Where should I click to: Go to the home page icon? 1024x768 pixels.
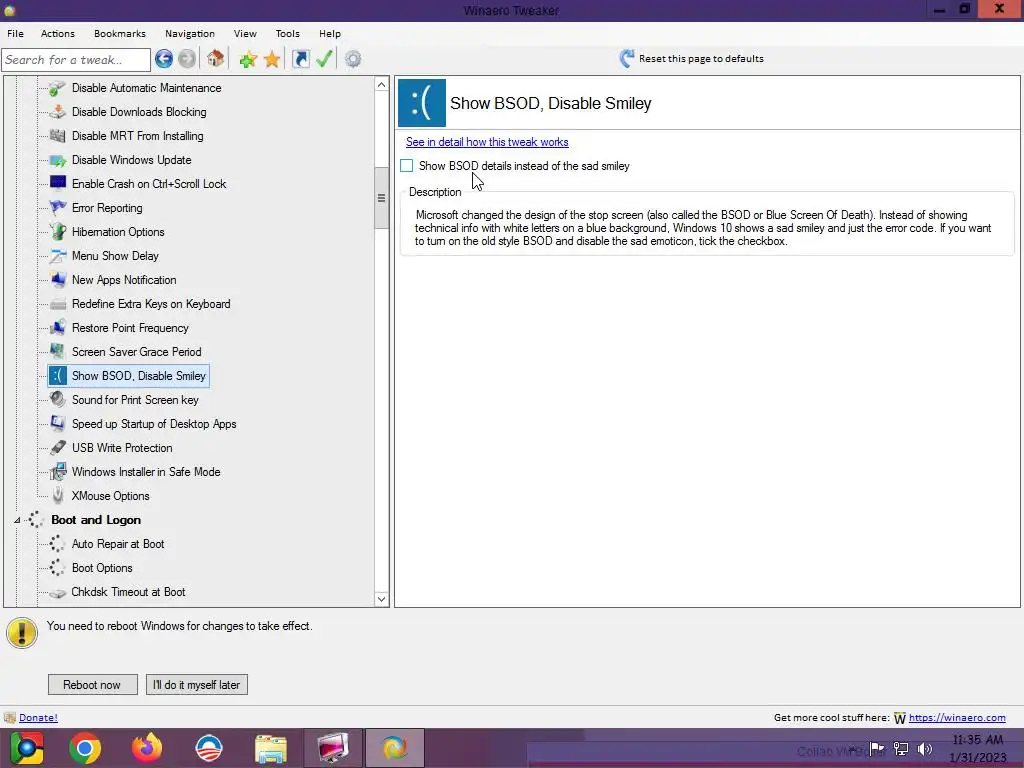(x=216, y=59)
